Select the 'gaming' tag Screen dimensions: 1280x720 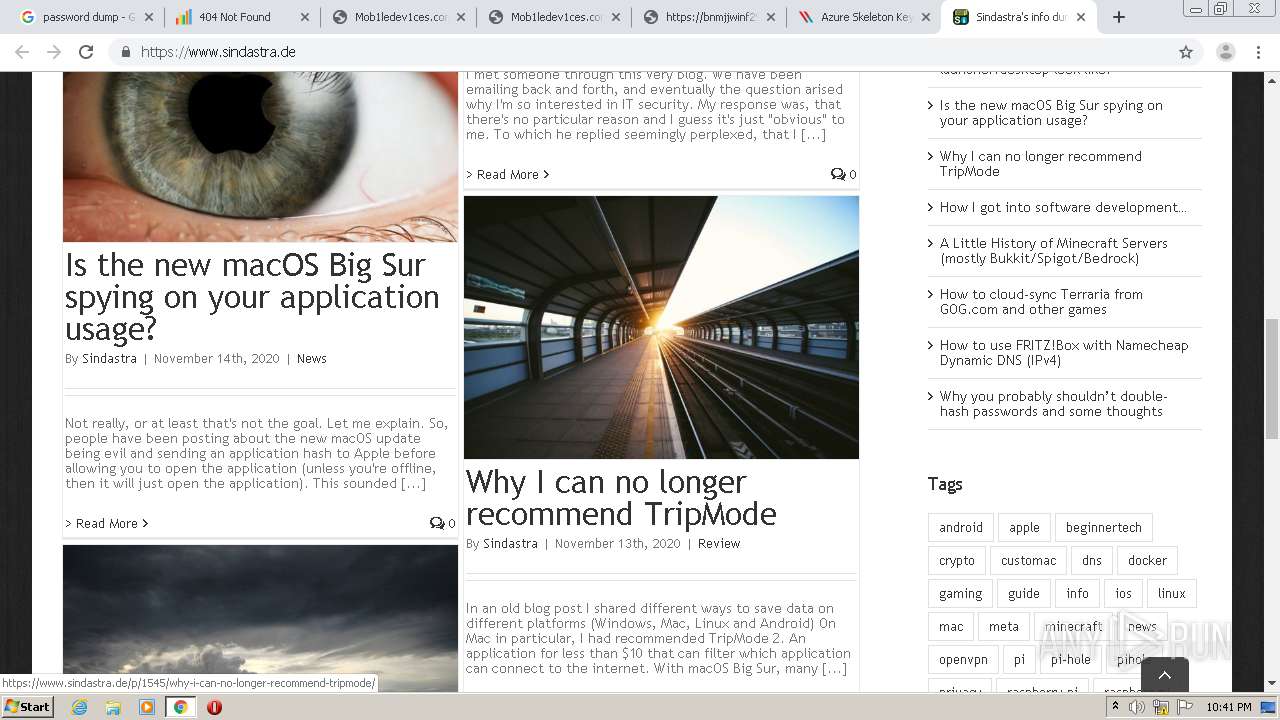click(x=960, y=593)
